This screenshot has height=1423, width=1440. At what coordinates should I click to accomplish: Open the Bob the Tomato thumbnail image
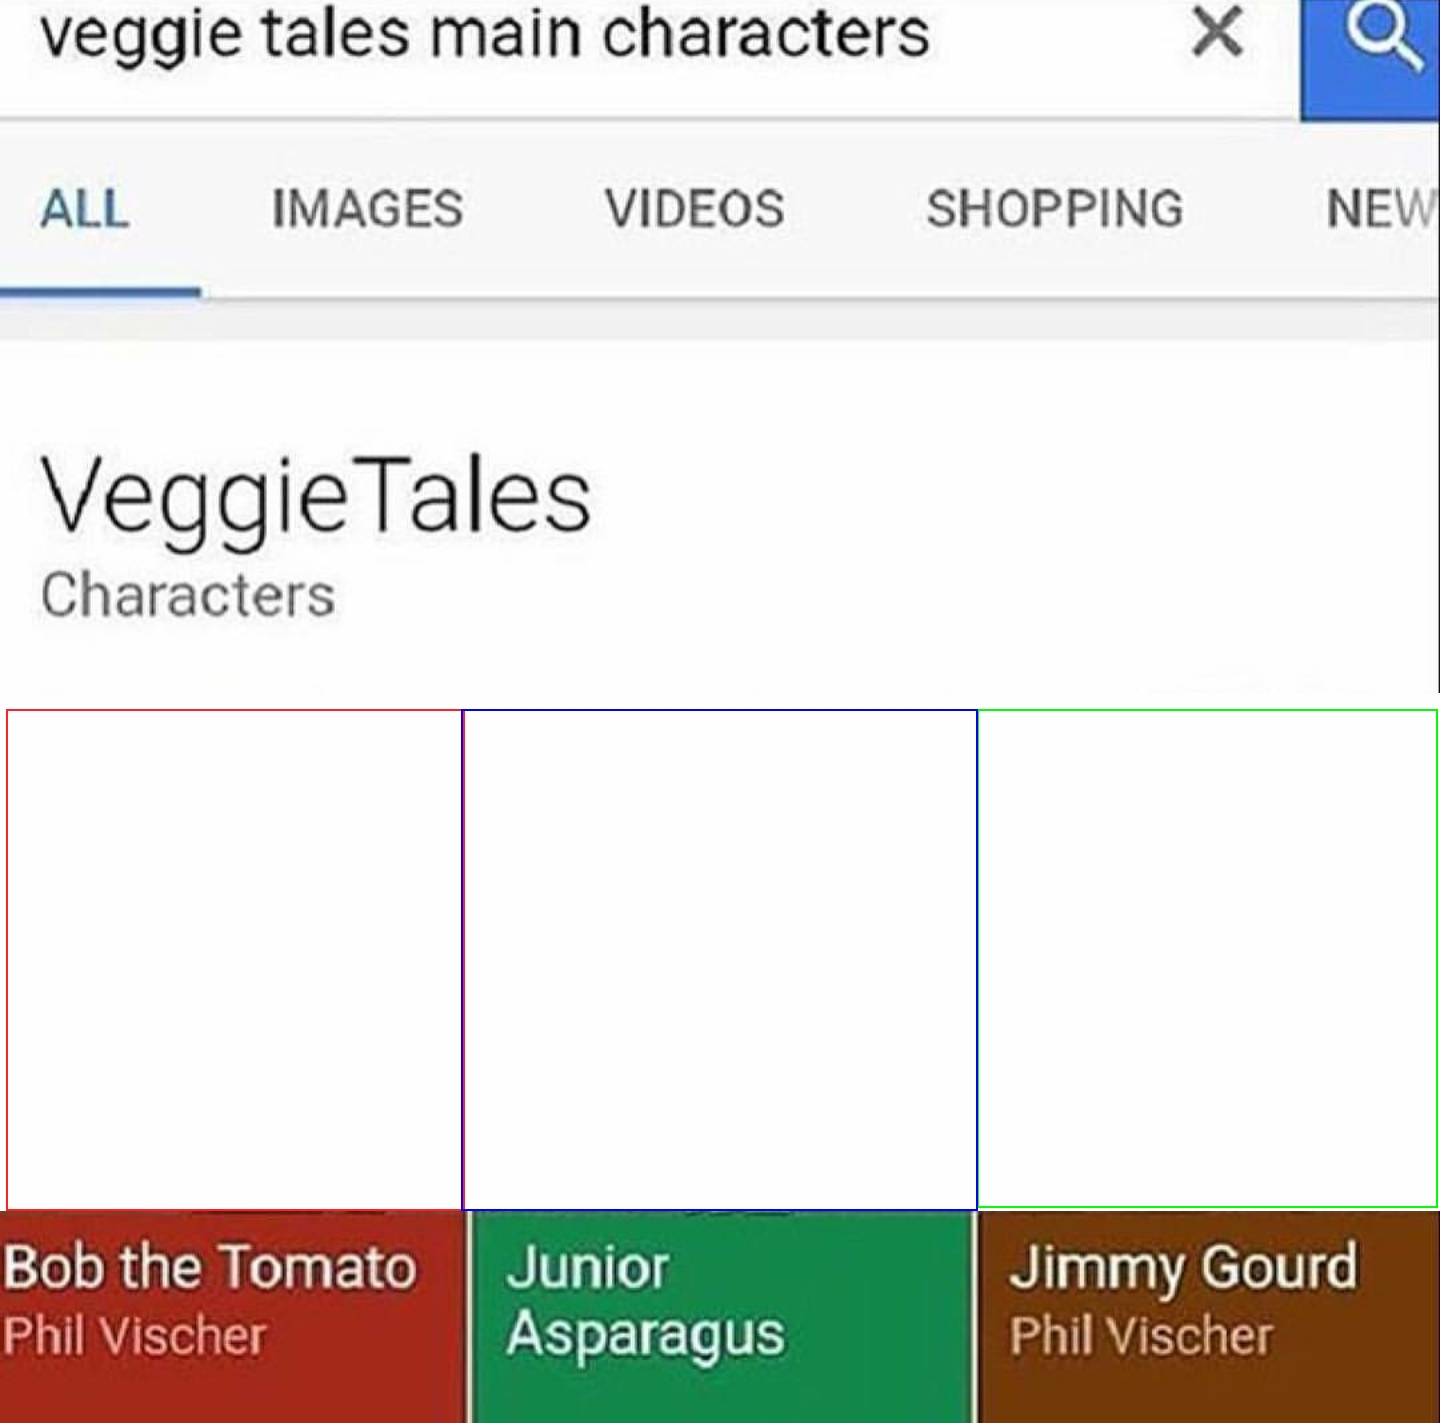234,960
